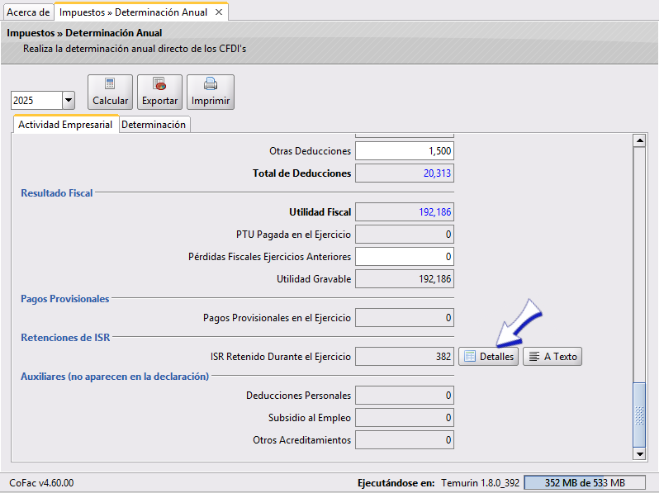Click the Total de Deducciones label

pos(302,173)
